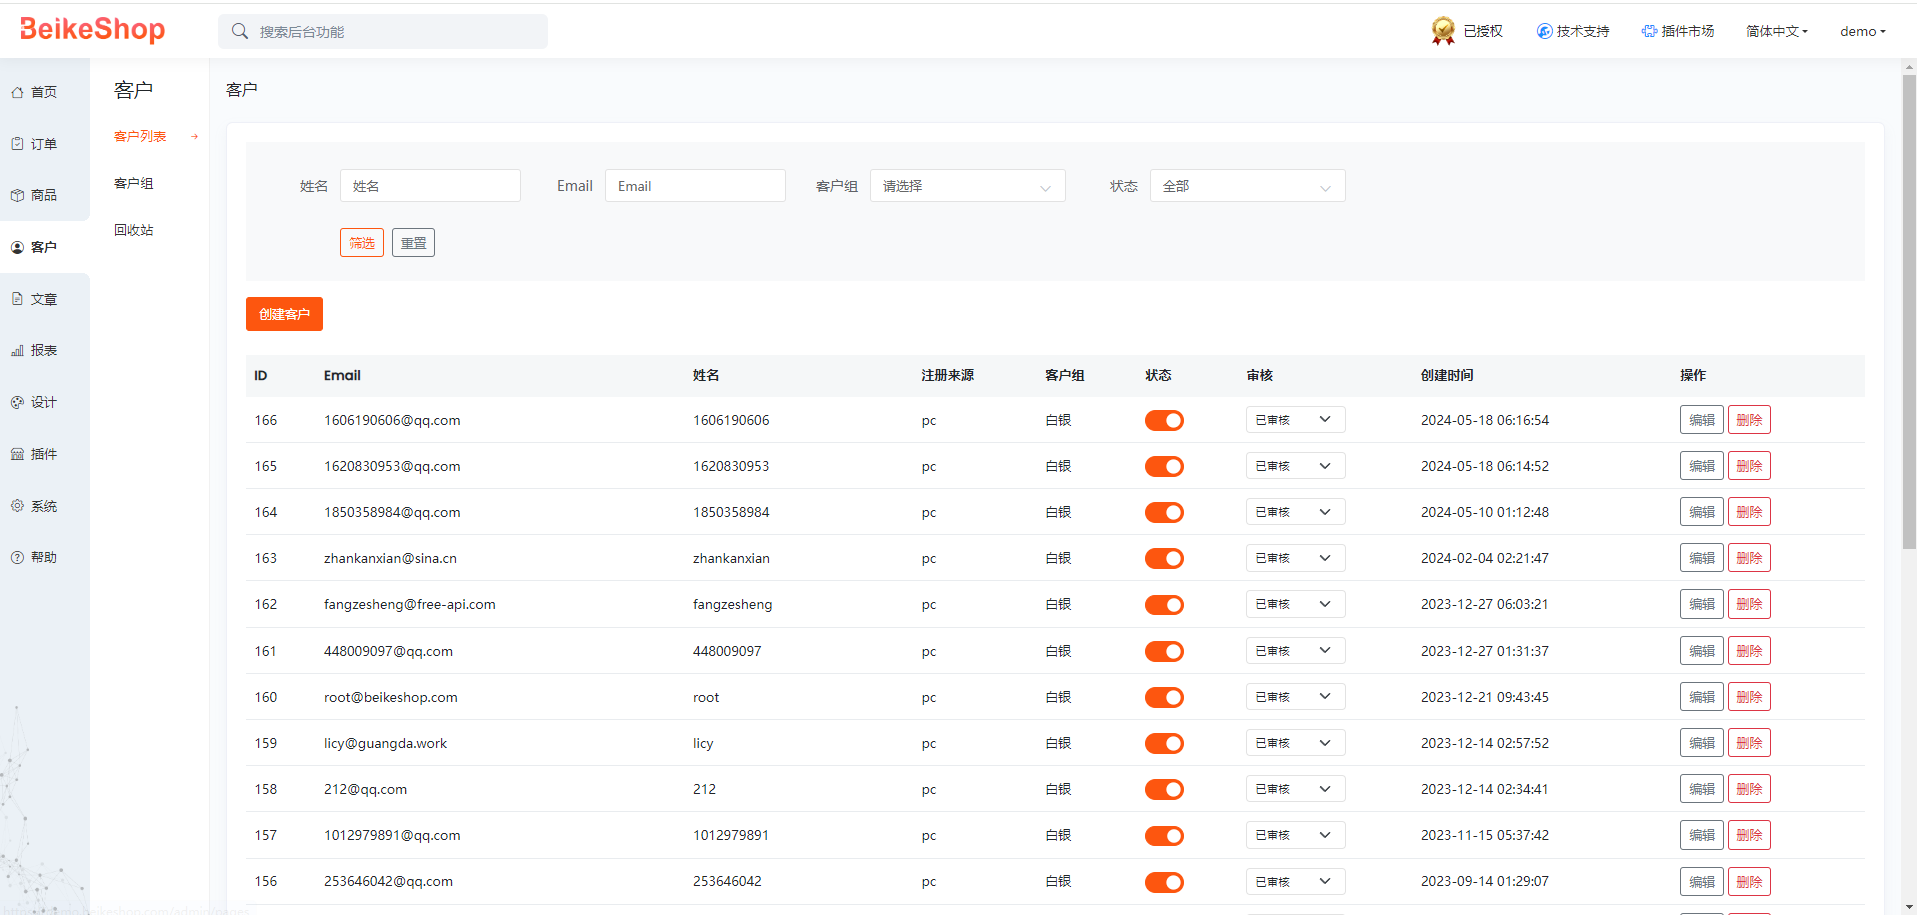Toggle status switch for customer 166
Screen dimensions: 1917x915
1164,421
